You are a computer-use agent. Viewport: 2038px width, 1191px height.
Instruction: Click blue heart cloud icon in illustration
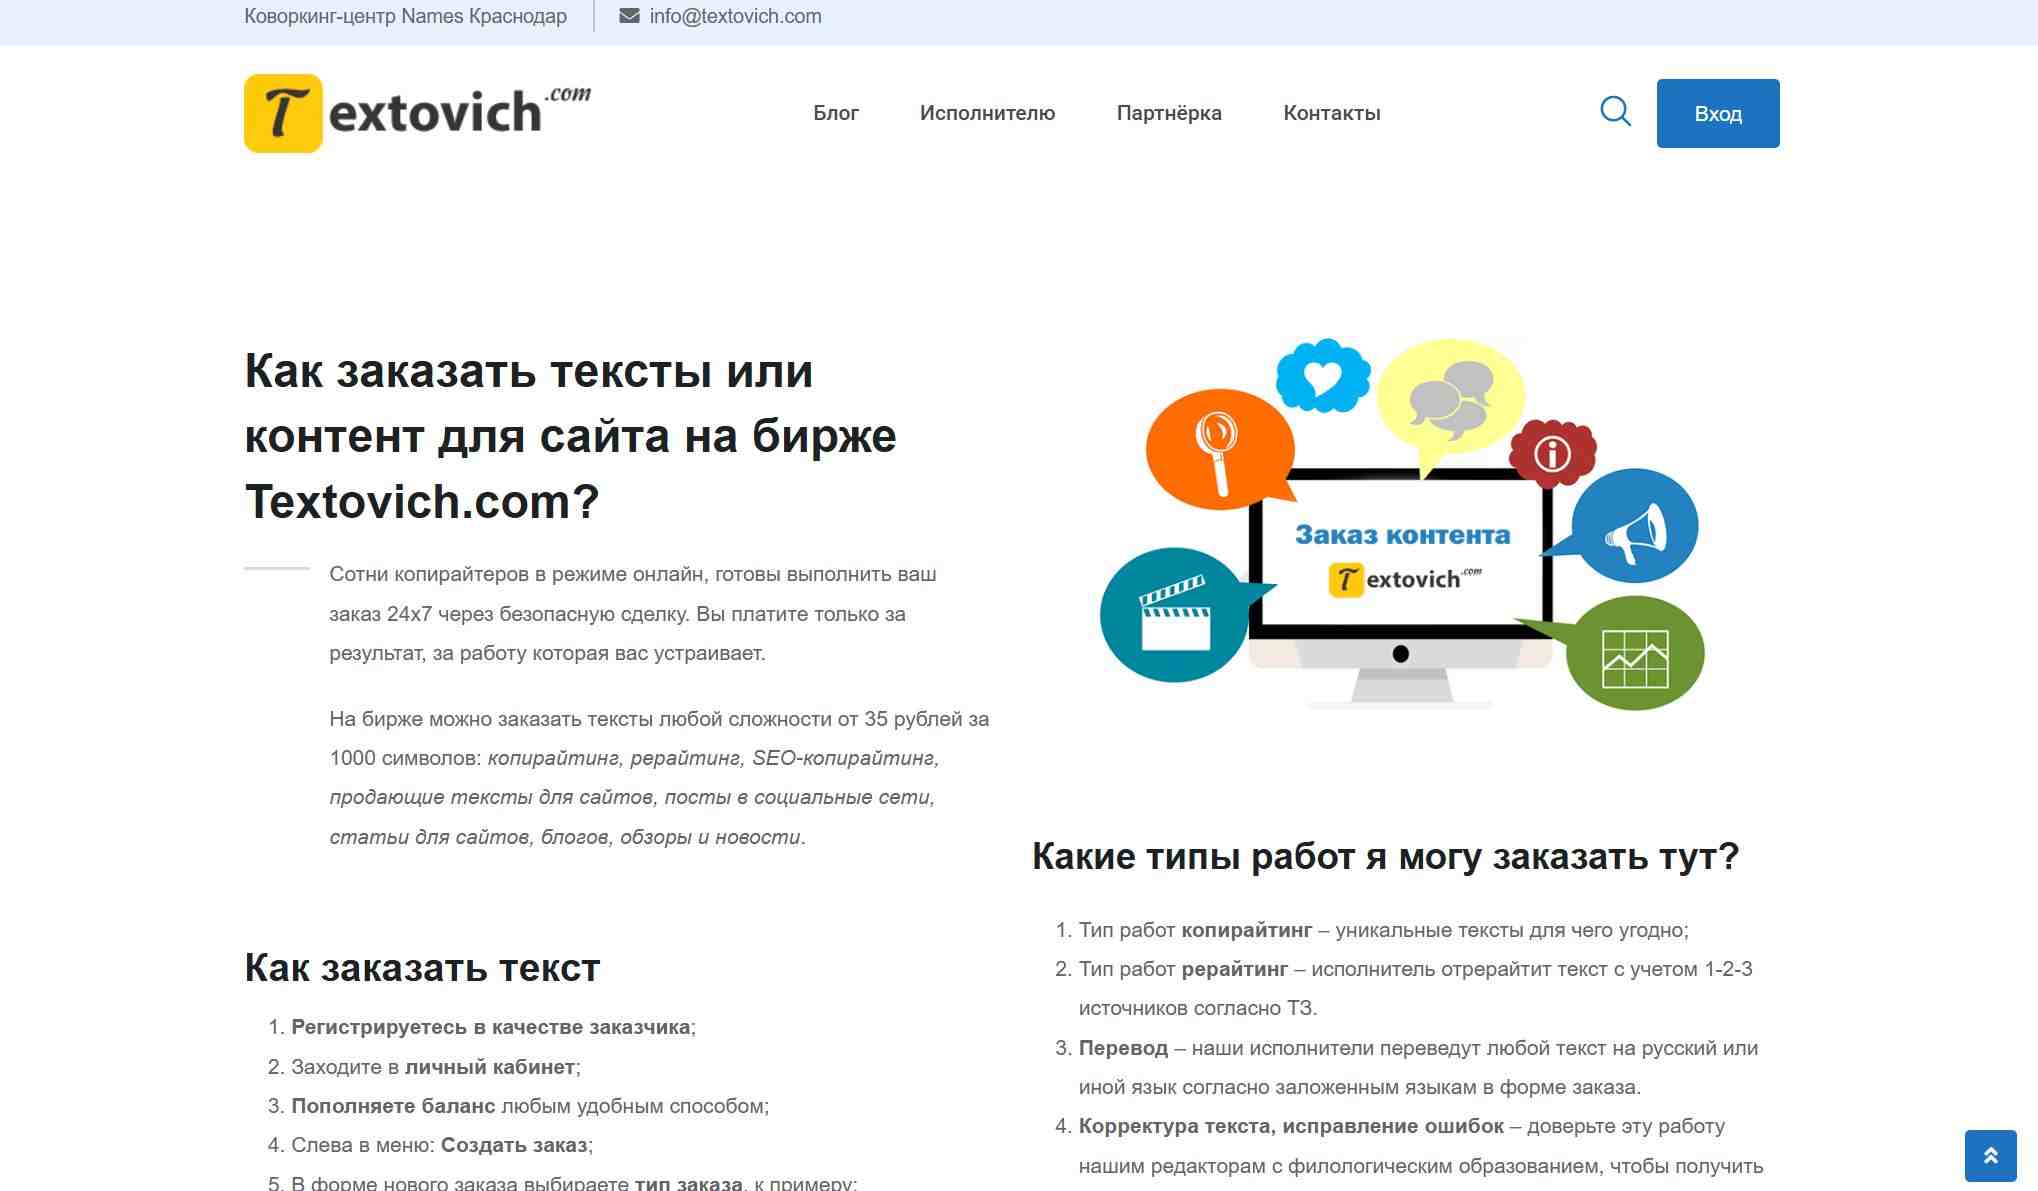pyautogui.click(x=1322, y=376)
